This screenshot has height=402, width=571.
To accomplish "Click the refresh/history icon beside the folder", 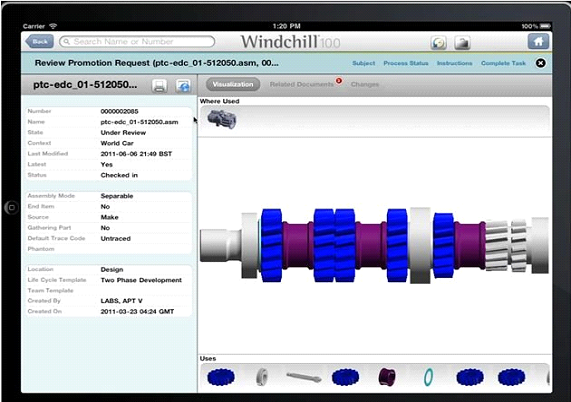I will [x=438, y=43].
